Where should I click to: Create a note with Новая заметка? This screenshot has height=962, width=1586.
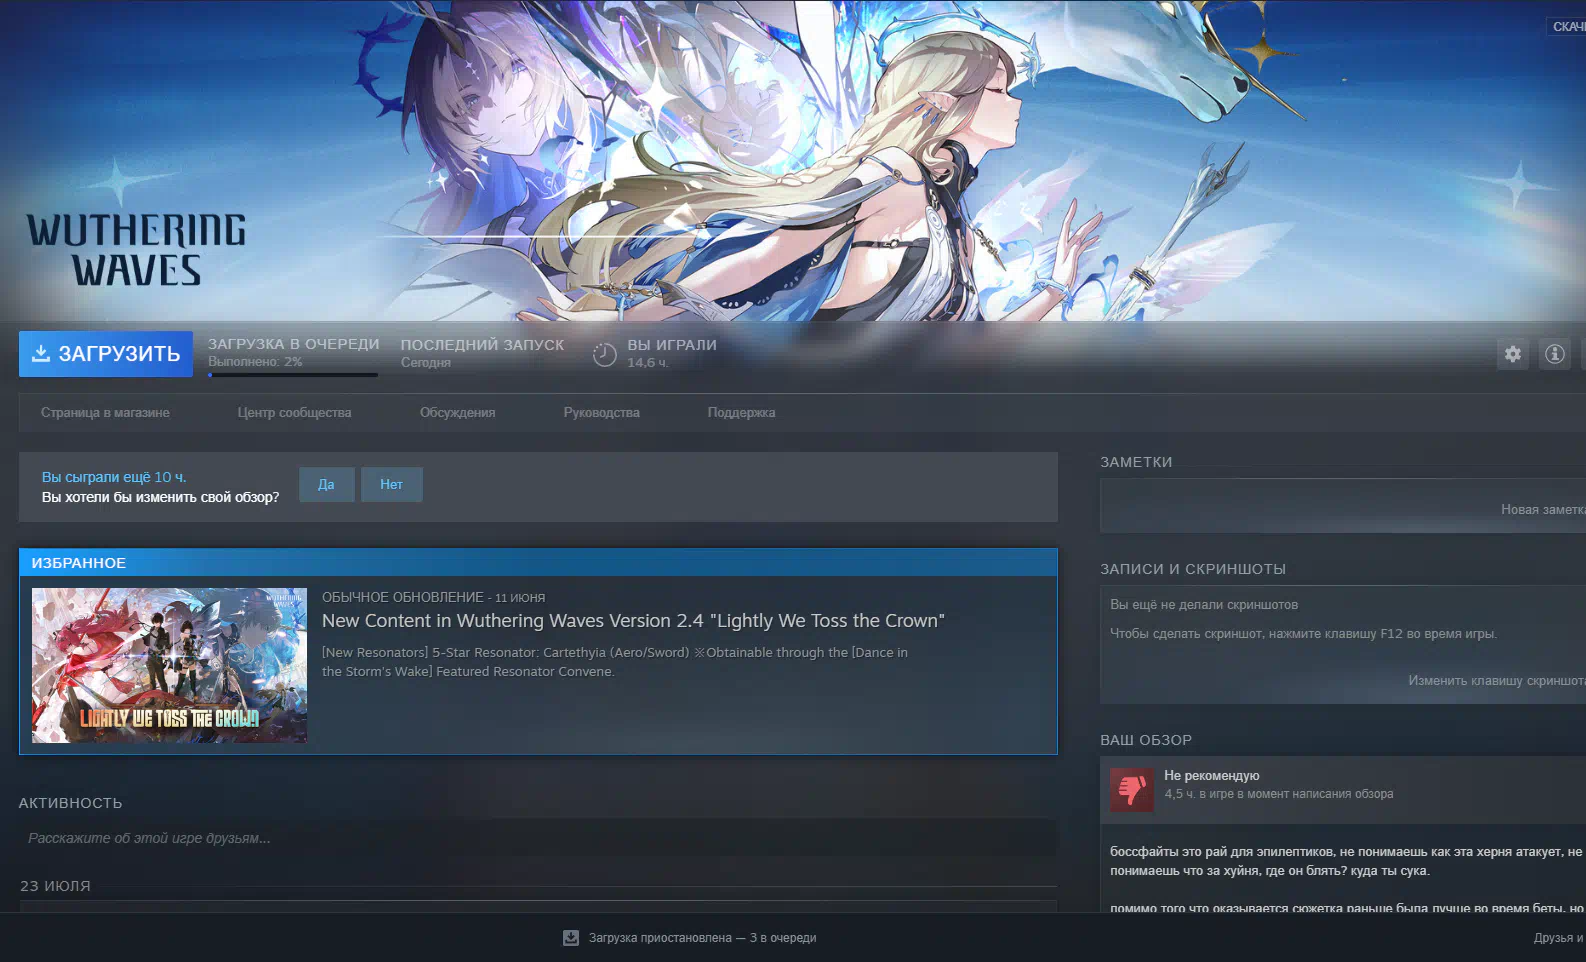click(x=1542, y=509)
